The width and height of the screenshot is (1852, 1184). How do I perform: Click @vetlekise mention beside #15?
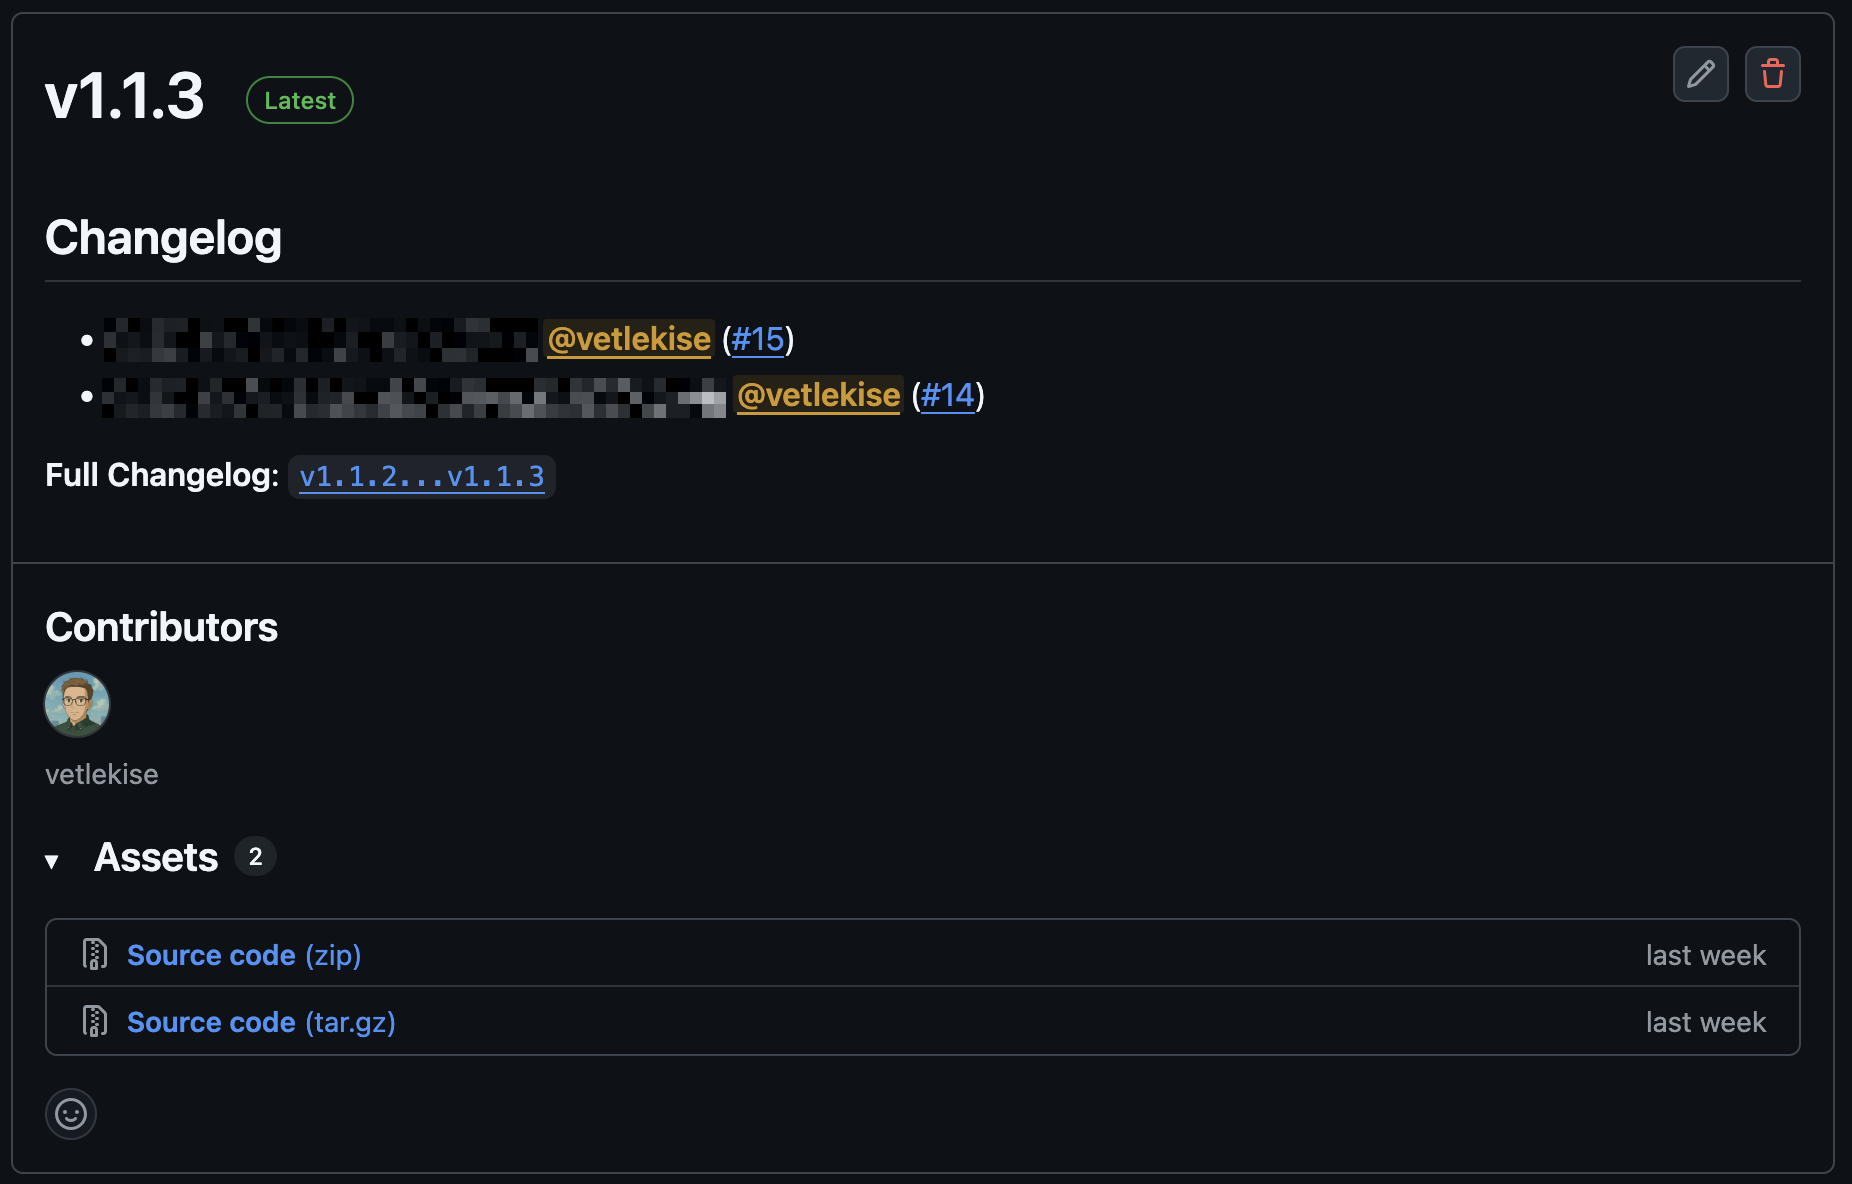[629, 340]
